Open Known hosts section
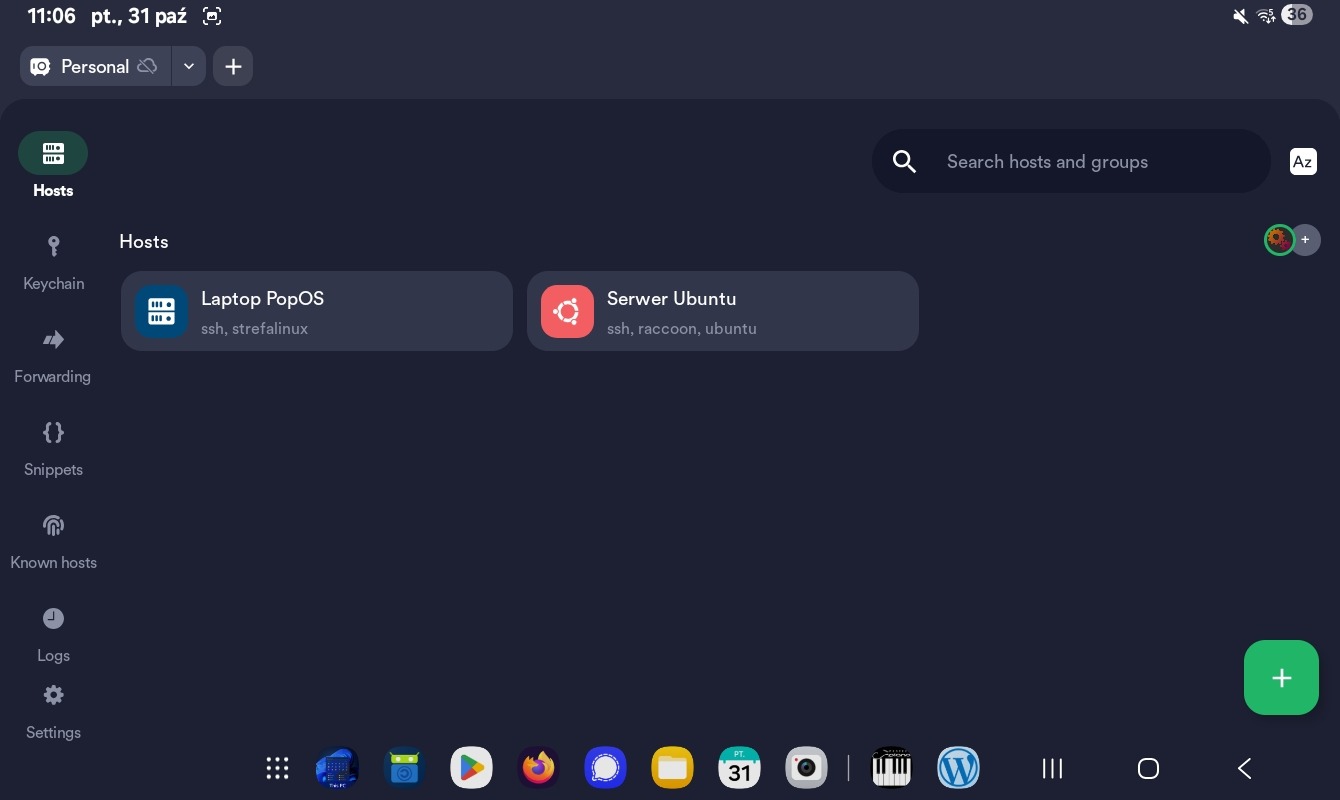The width and height of the screenshot is (1340, 800). 53,541
